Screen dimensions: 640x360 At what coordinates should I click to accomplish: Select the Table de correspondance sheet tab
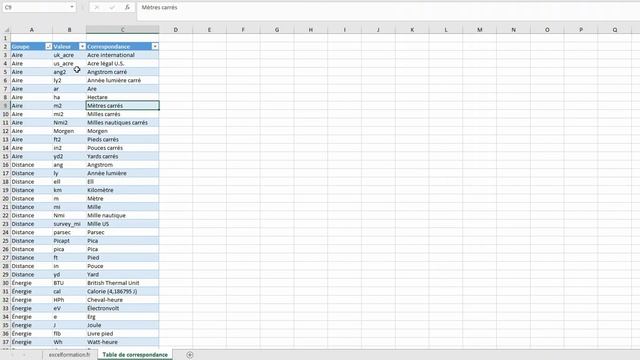pos(135,355)
